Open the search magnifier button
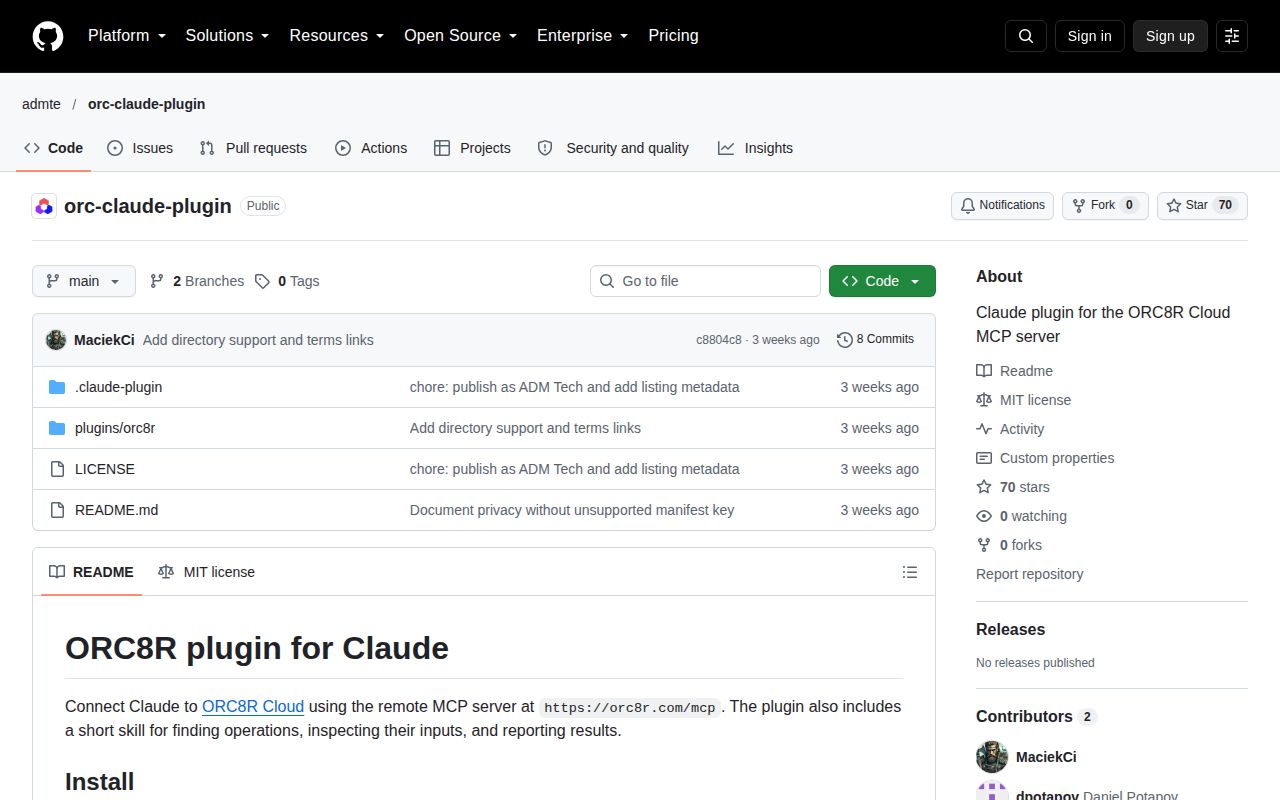Image resolution: width=1280 pixels, height=800 pixels. 1026,36
